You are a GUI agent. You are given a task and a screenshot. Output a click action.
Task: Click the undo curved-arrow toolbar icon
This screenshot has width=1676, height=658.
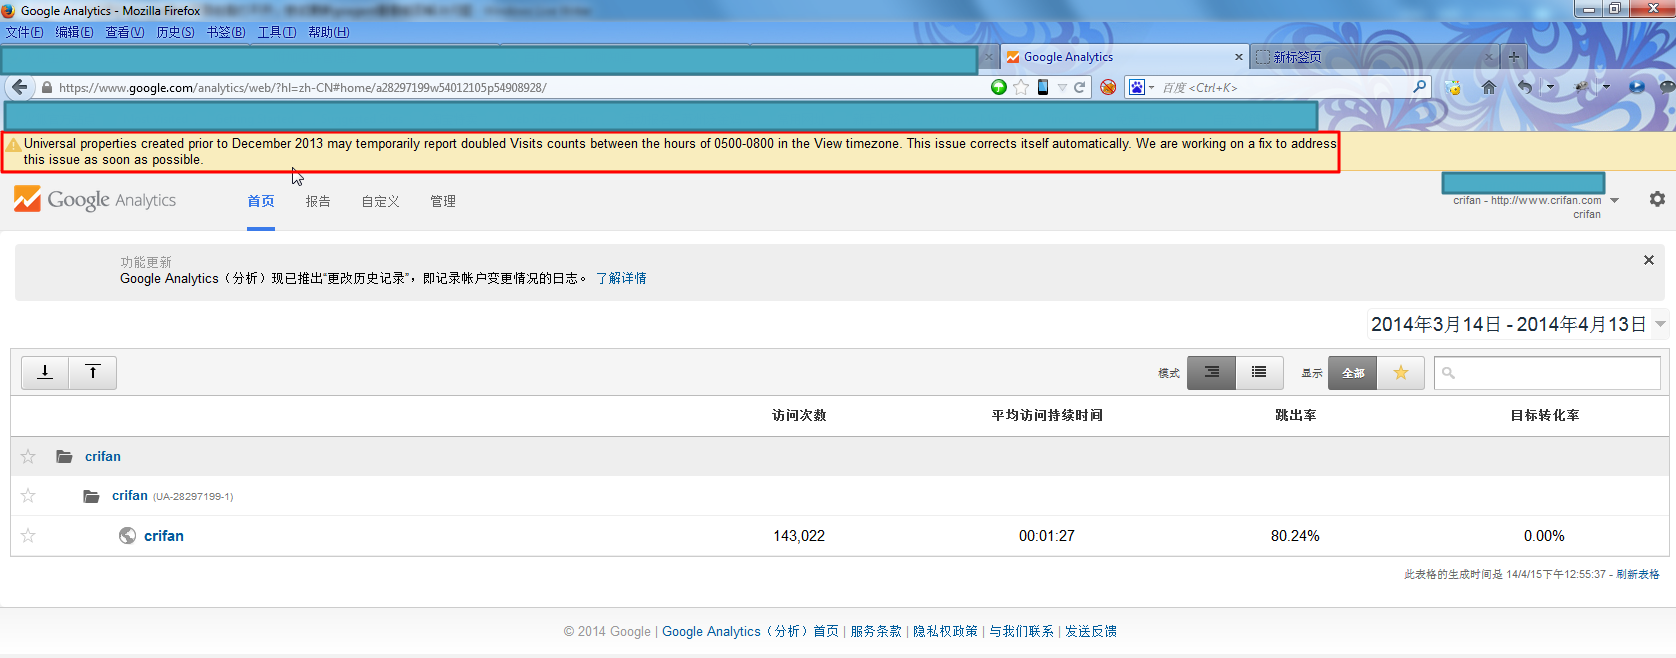pyautogui.click(x=1524, y=87)
